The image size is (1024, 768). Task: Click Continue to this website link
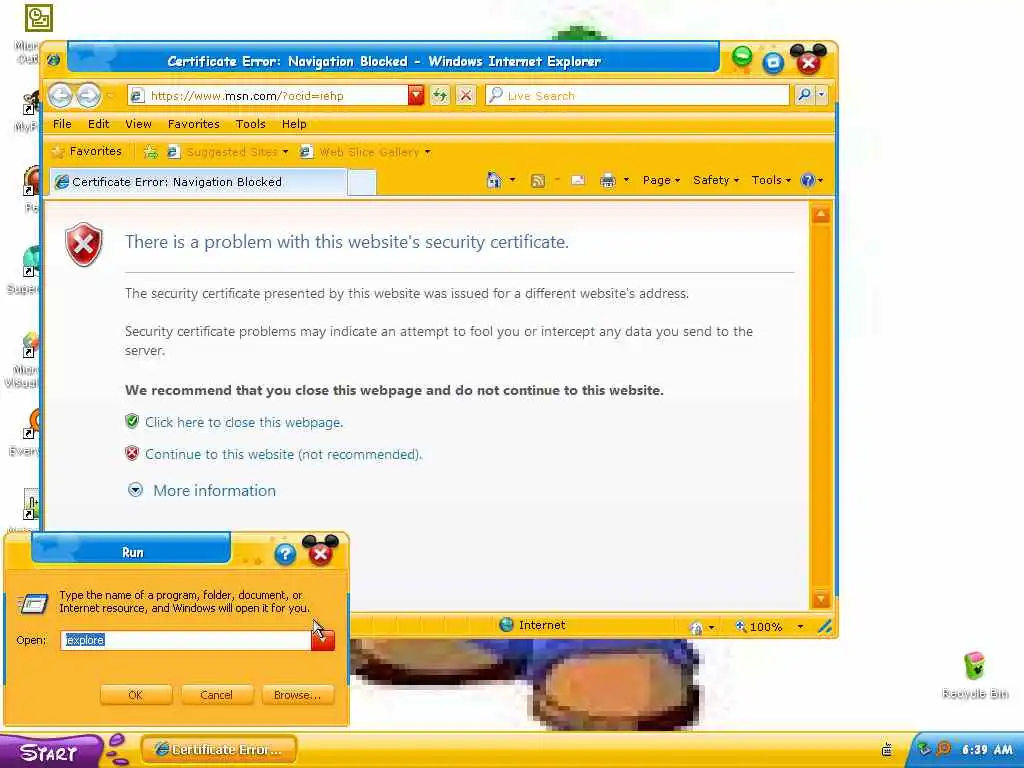click(283, 455)
